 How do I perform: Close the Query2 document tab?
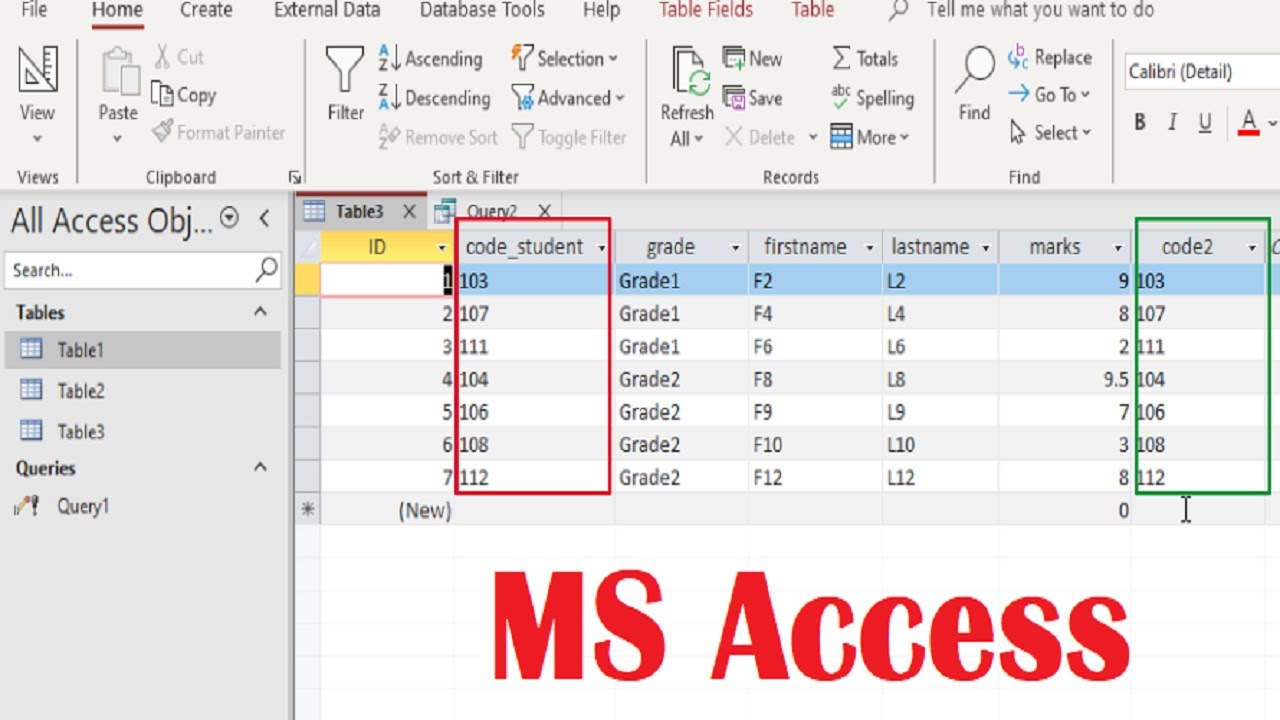coord(544,211)
